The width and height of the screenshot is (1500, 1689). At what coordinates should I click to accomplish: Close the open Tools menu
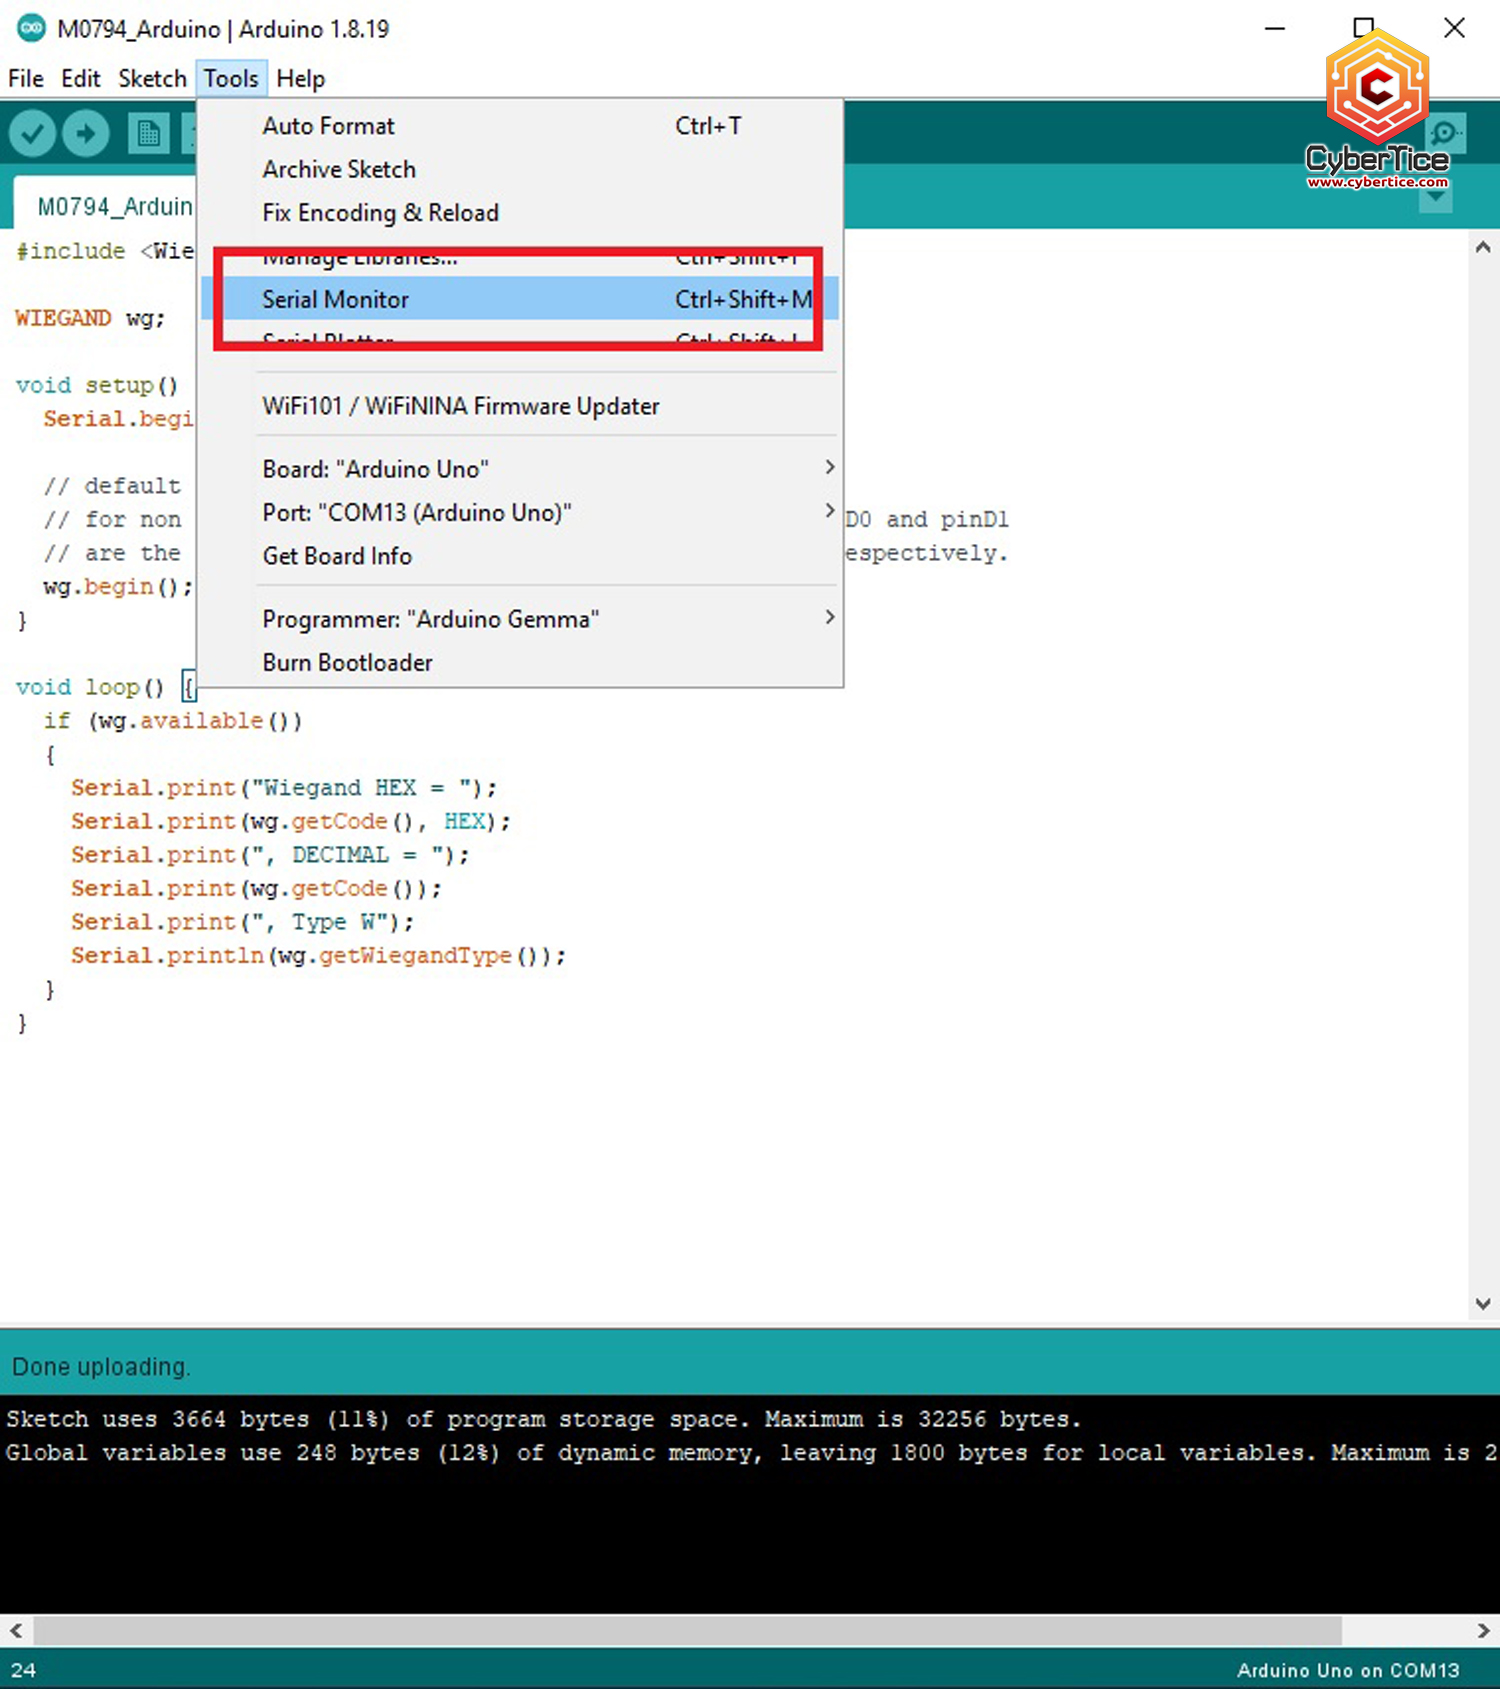coord(231,78)
